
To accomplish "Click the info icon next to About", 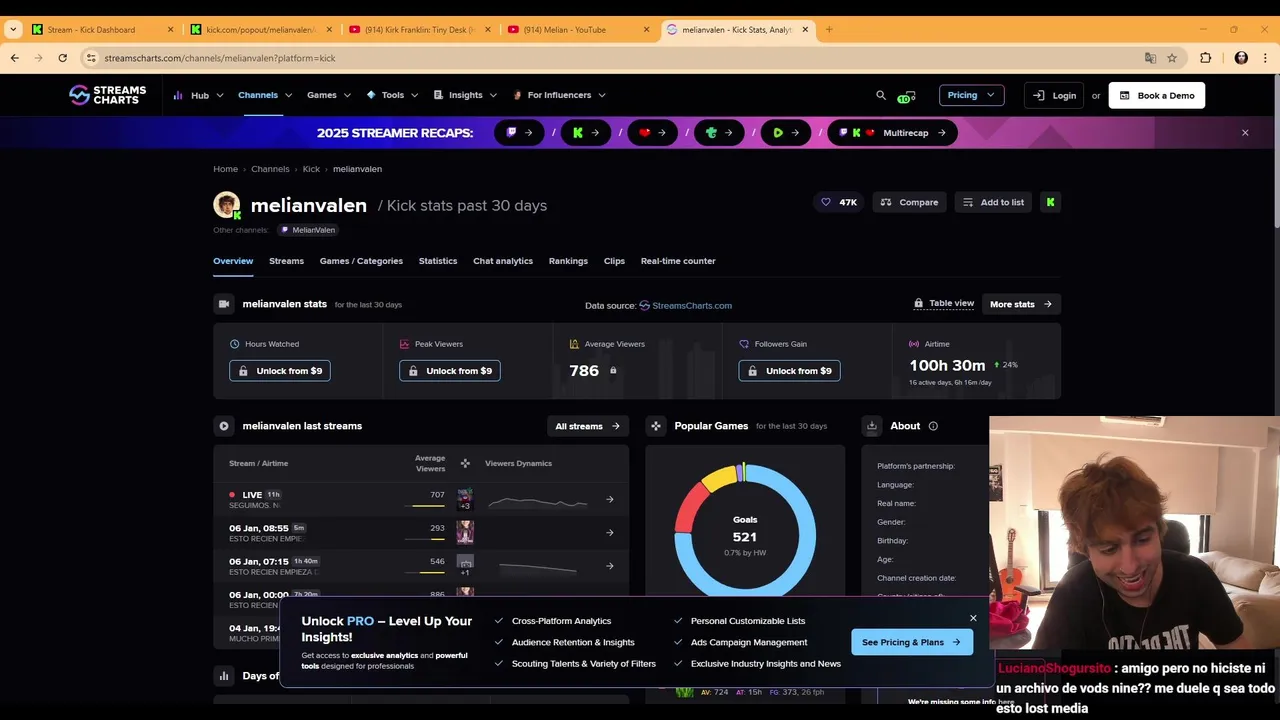I will (x=933, y=426).
